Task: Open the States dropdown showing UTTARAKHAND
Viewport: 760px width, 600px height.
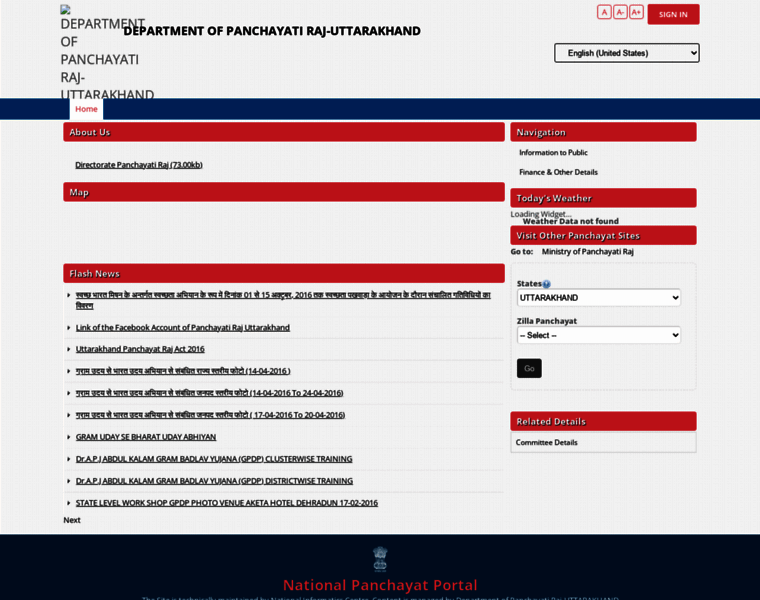Action: [599, 298]
